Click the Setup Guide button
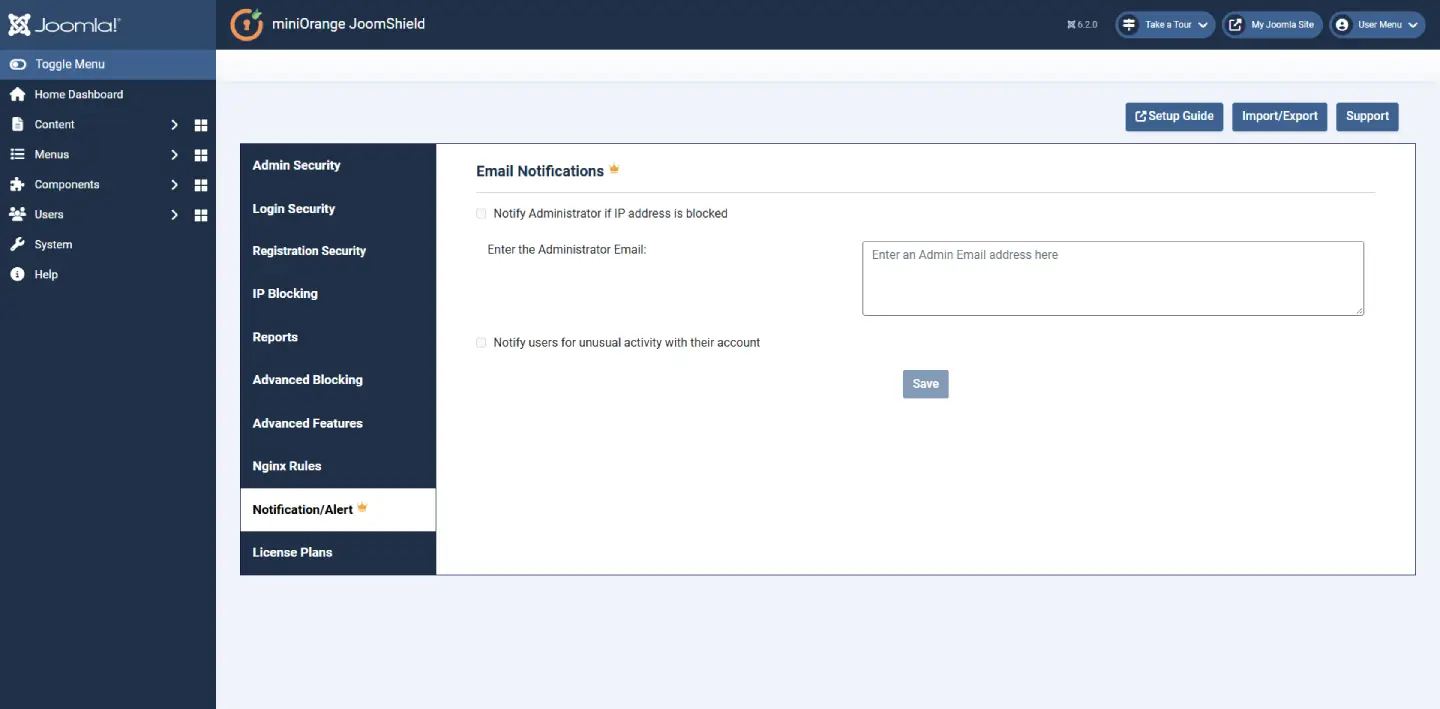This screenshot has height=709, width=1440. point(1174,116)
